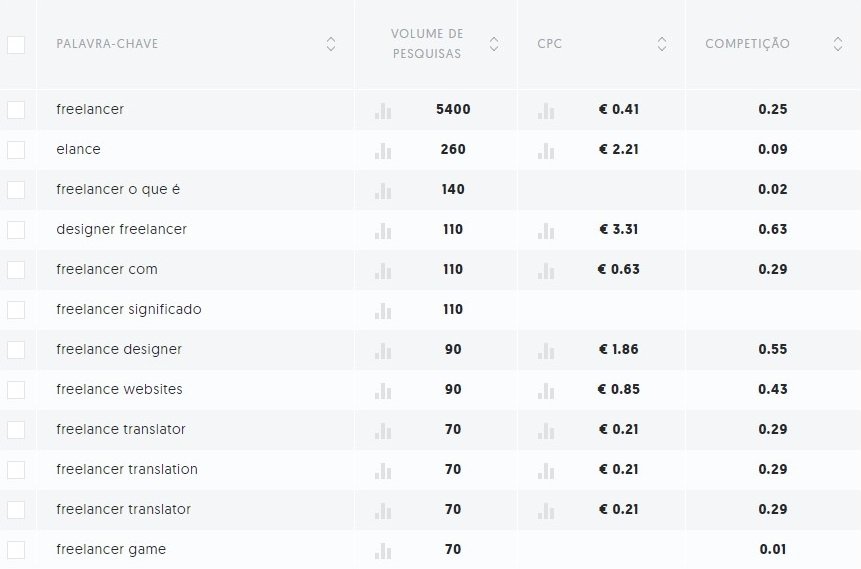861x569 pixels.
Task: Click CPC chart icon for freelance websites
Action: click(545, 390)
